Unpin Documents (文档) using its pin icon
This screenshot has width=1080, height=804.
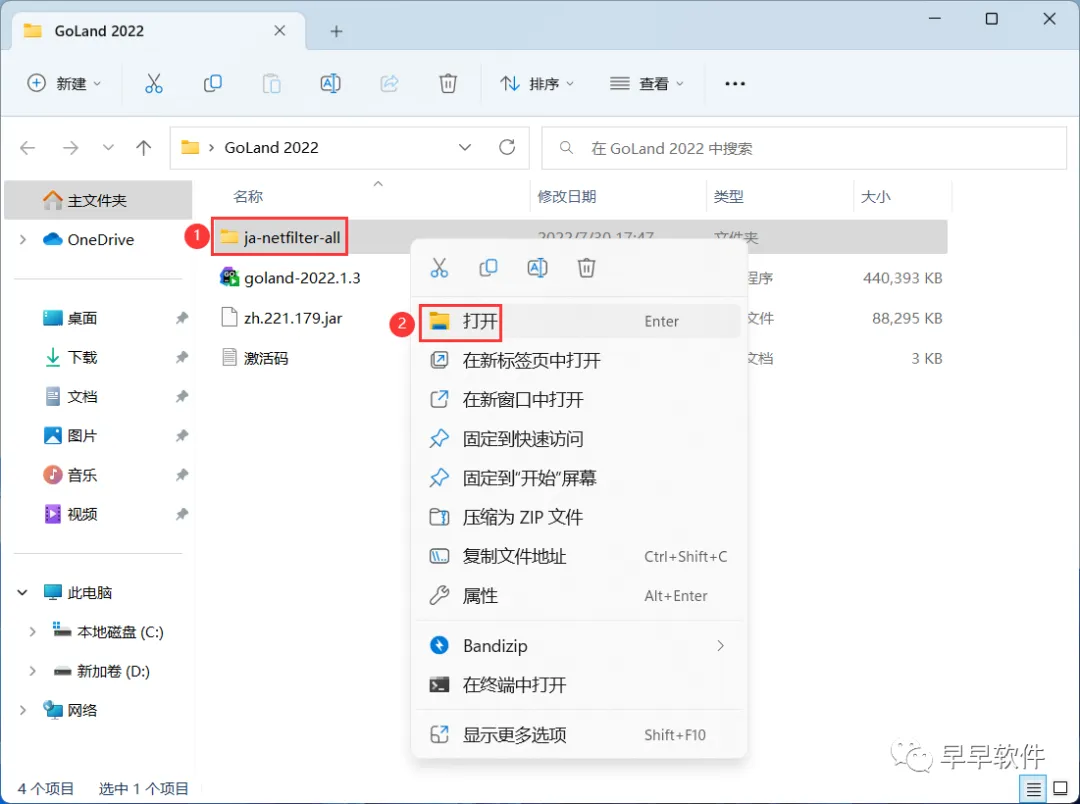pyautogui.click(x=182, y=397)
